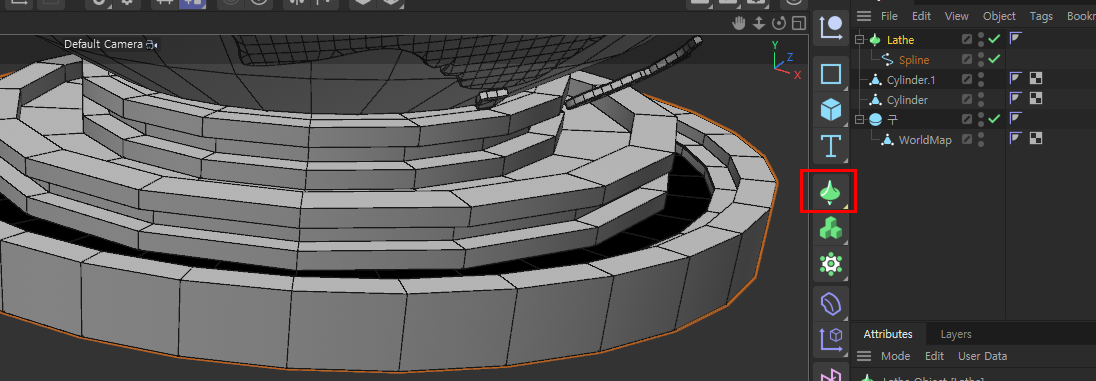The image size is (1096, 381).
Task: Open the Object Manager Edit menu
Action: tap(921, 16)
